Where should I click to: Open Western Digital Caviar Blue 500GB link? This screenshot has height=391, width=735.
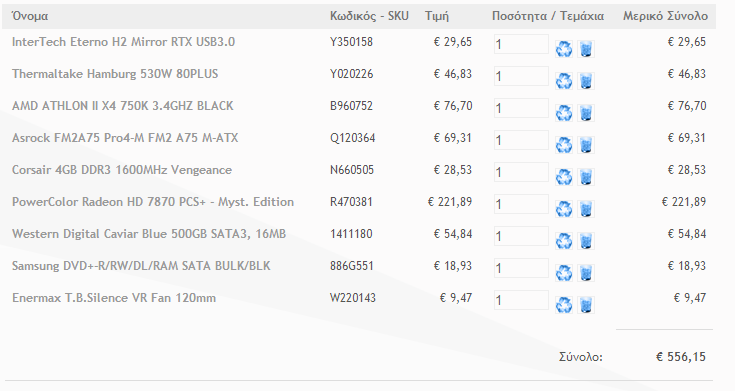tap(149, 234)
